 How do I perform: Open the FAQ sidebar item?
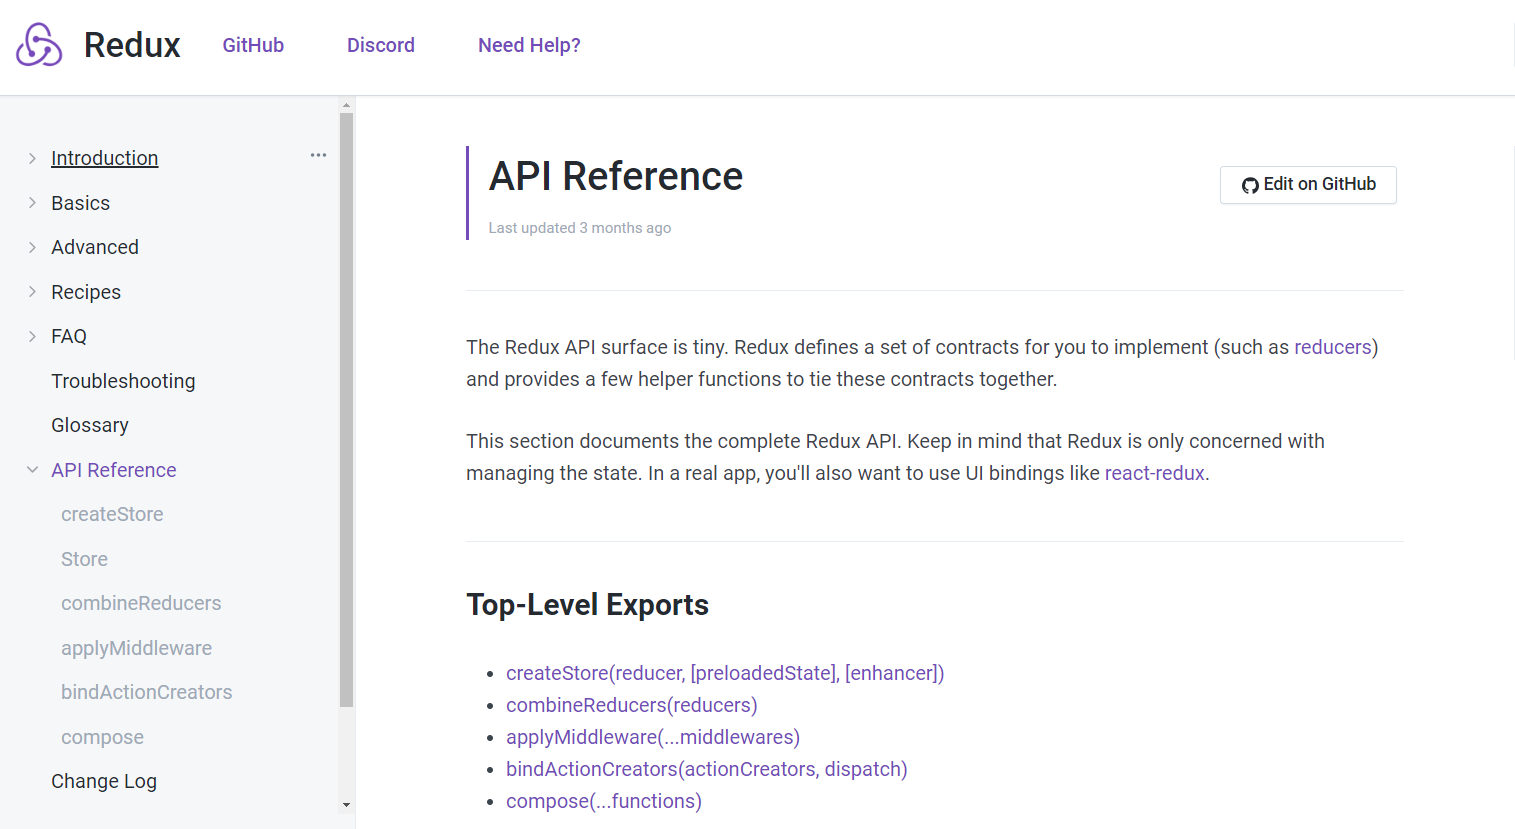(69, 336)
